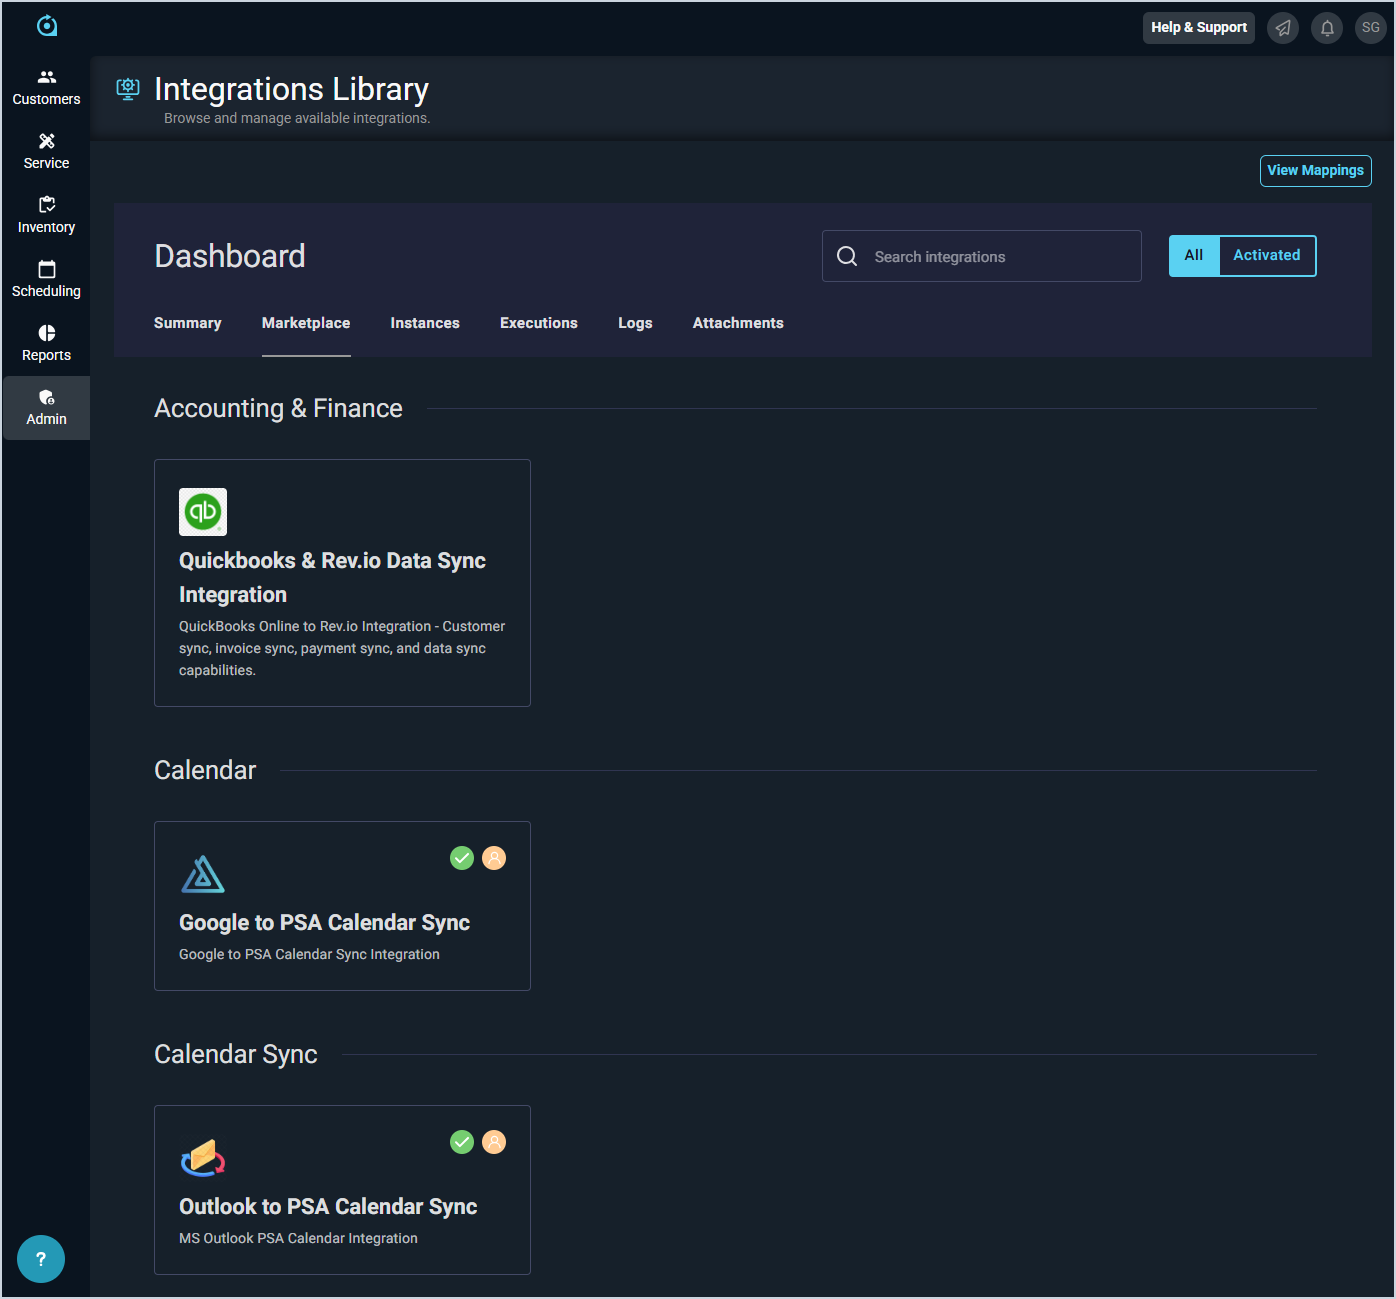Select the All integrations filter
This screenshot has width=1396, height=1299.
(x=1194, y=256)
